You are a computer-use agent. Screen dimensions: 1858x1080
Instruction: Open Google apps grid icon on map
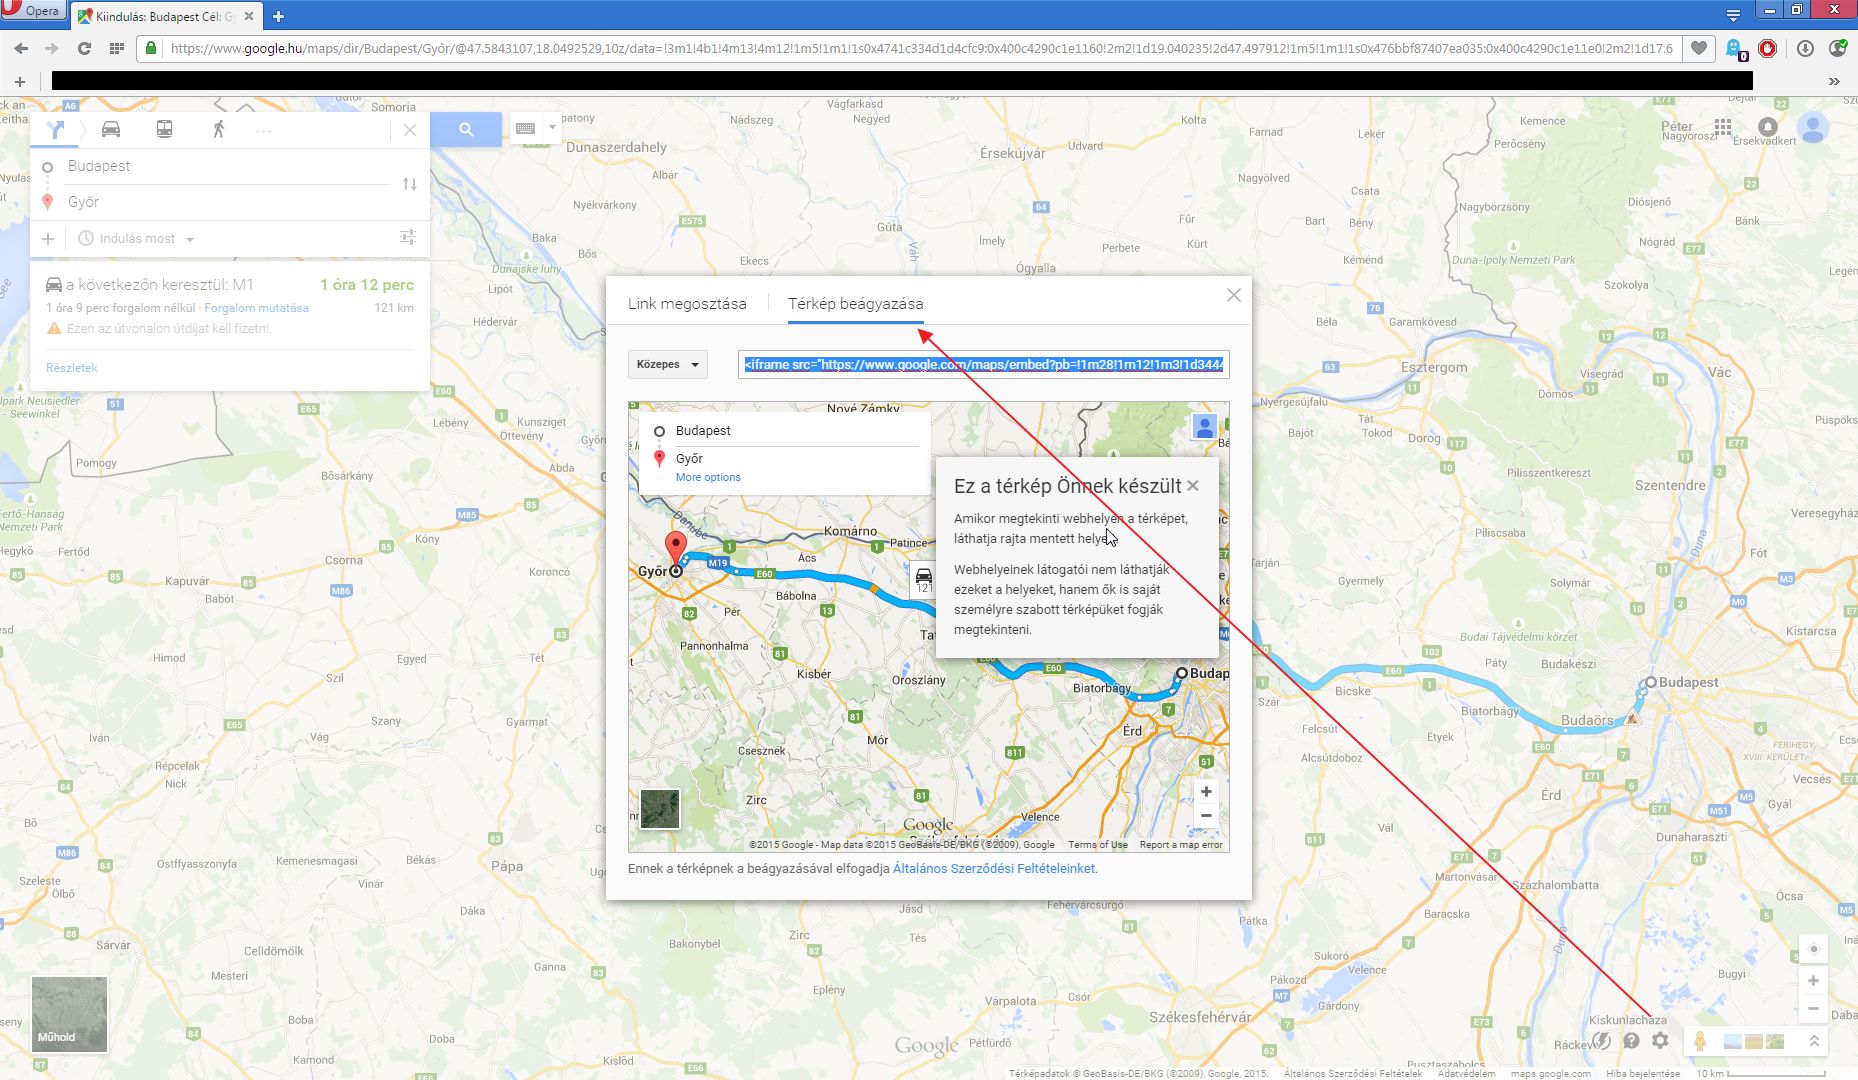(1722, 128)
